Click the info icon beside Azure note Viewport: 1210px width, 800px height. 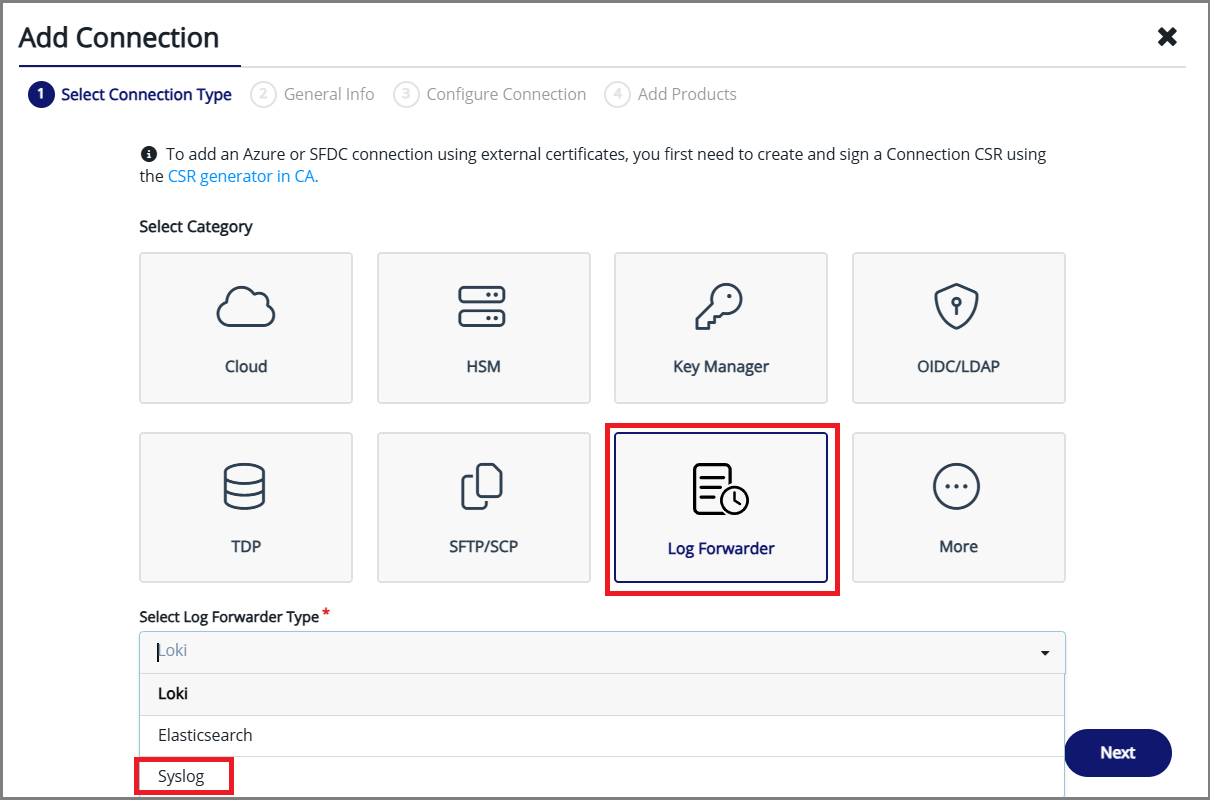(x=149, y=155)
